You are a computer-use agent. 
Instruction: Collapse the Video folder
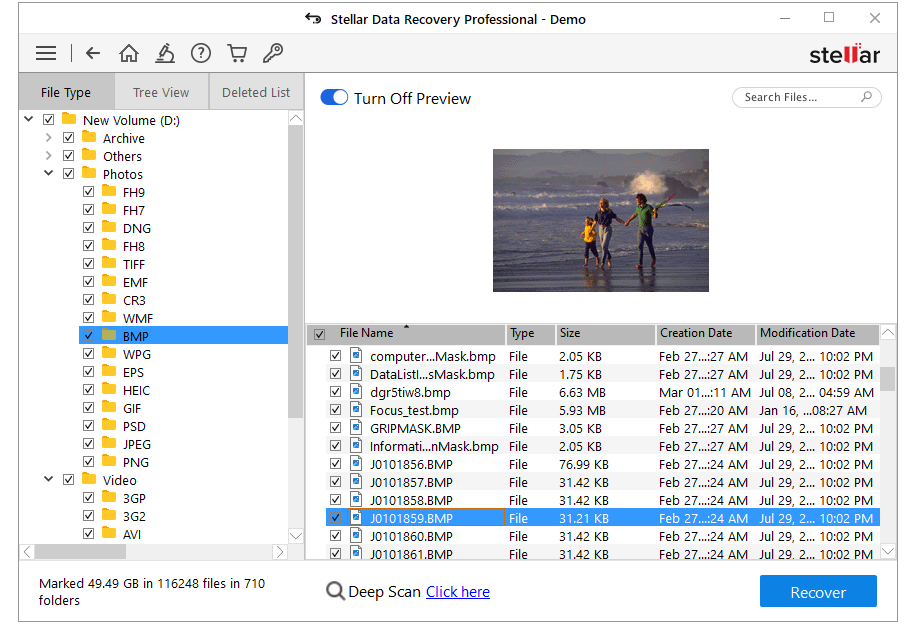click(x=48, y=479)
